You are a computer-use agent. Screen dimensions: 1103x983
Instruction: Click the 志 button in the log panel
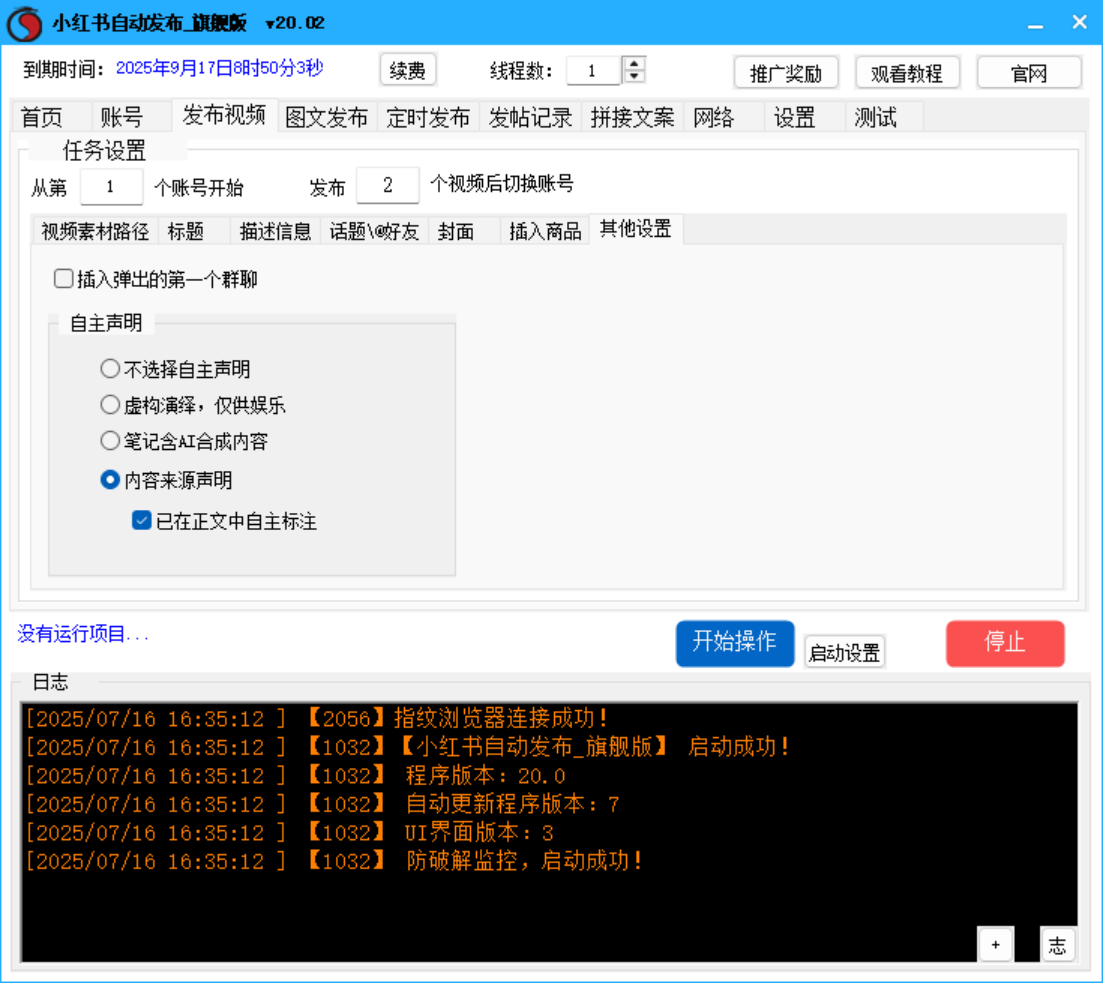click(x=1057, y=944)
